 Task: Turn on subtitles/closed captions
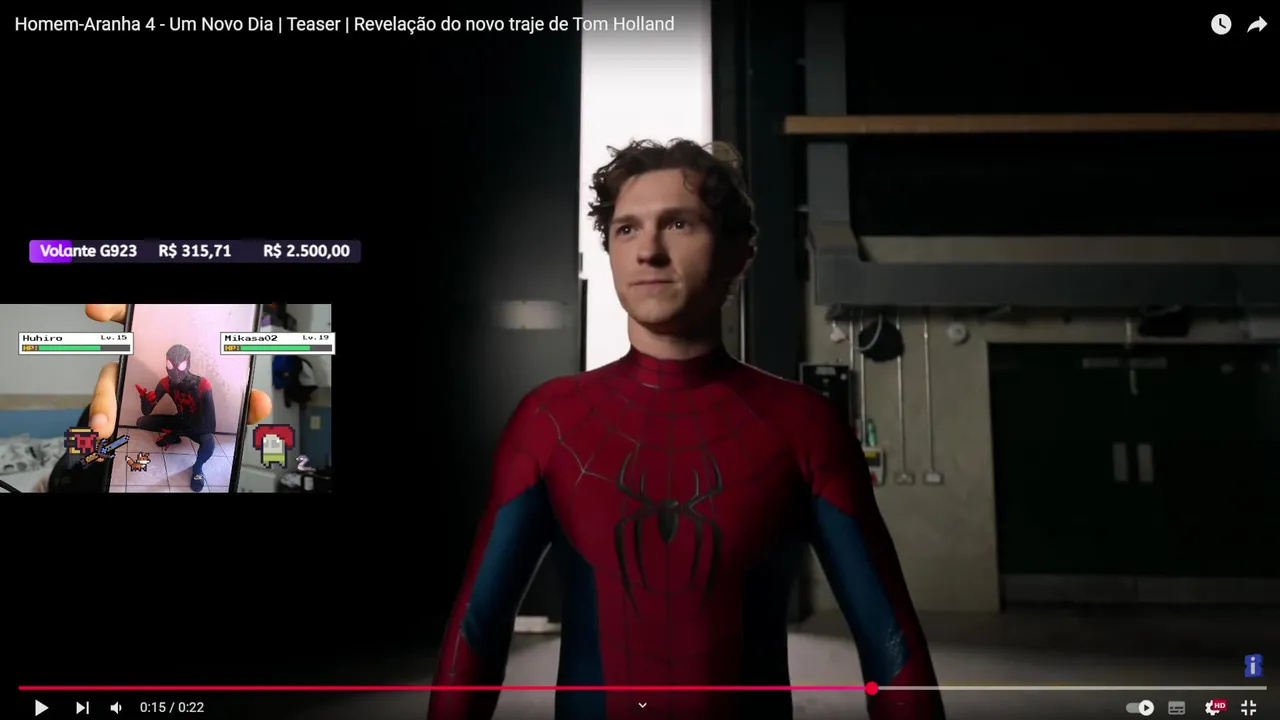(x=1177, y=707)
